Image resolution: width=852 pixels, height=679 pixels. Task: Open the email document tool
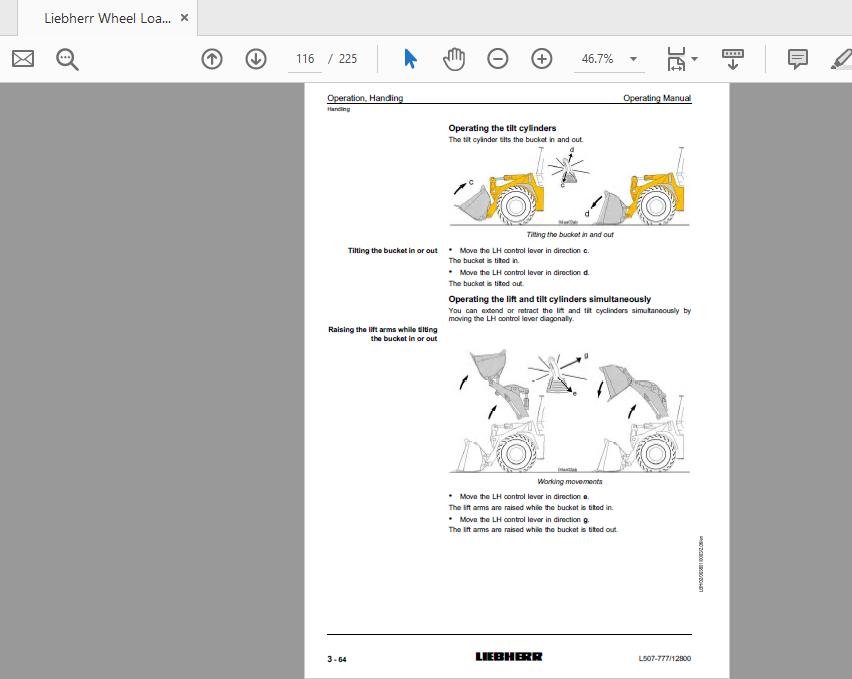pos(23,59)
